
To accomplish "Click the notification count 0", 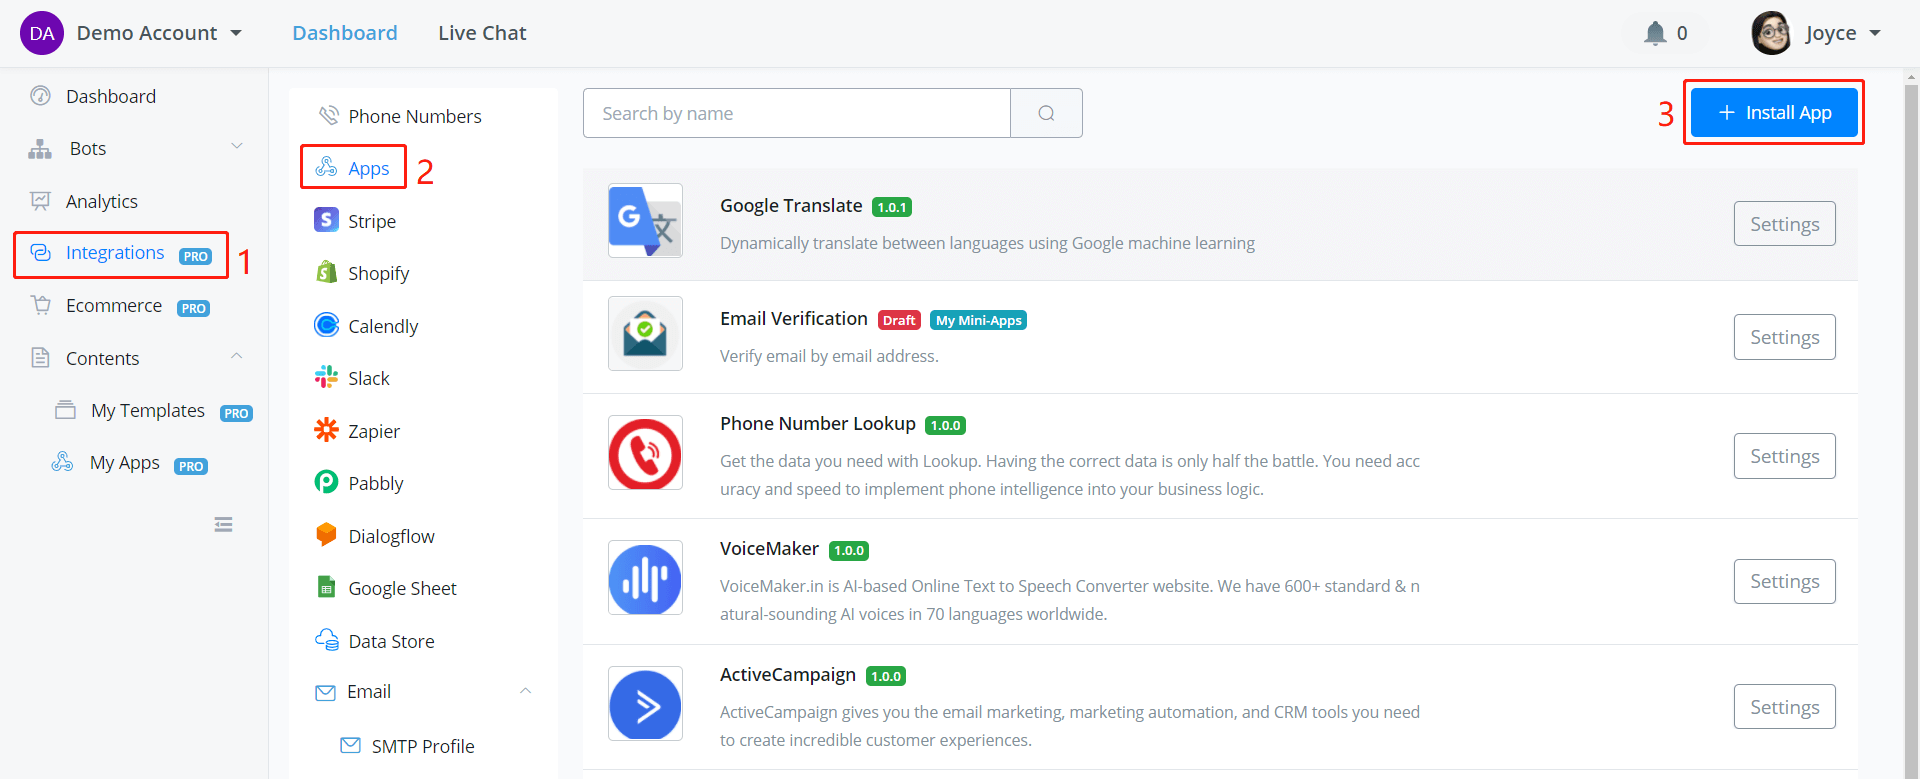I will click(1682, 33).
